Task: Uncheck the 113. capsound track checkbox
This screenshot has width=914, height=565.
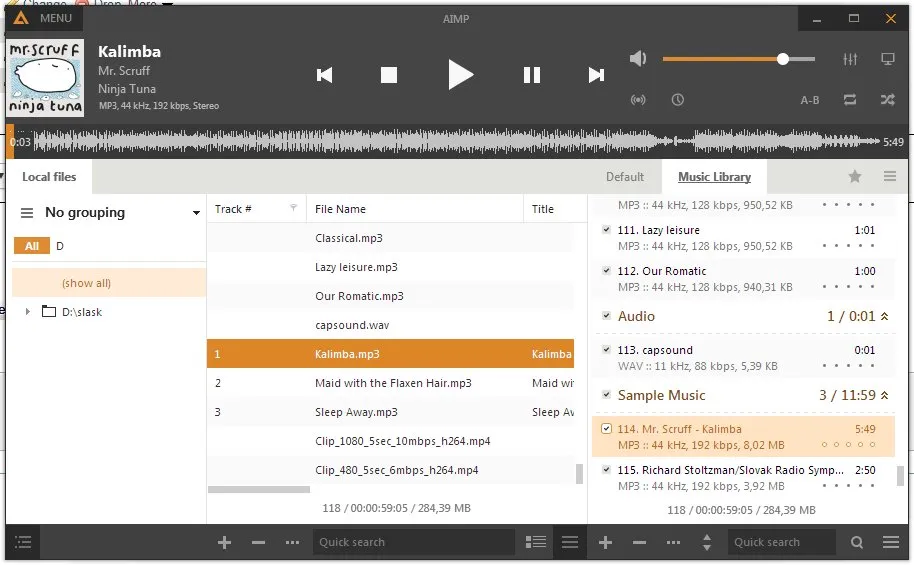Action: [607, 350]
